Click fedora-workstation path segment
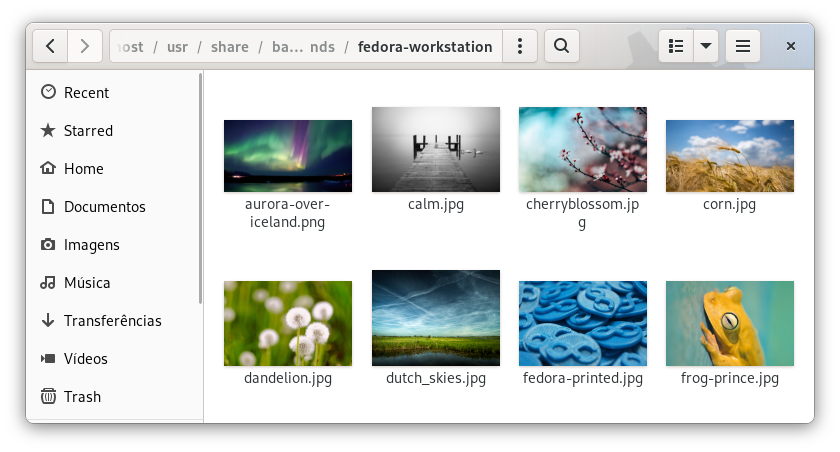 click(425, 47)
